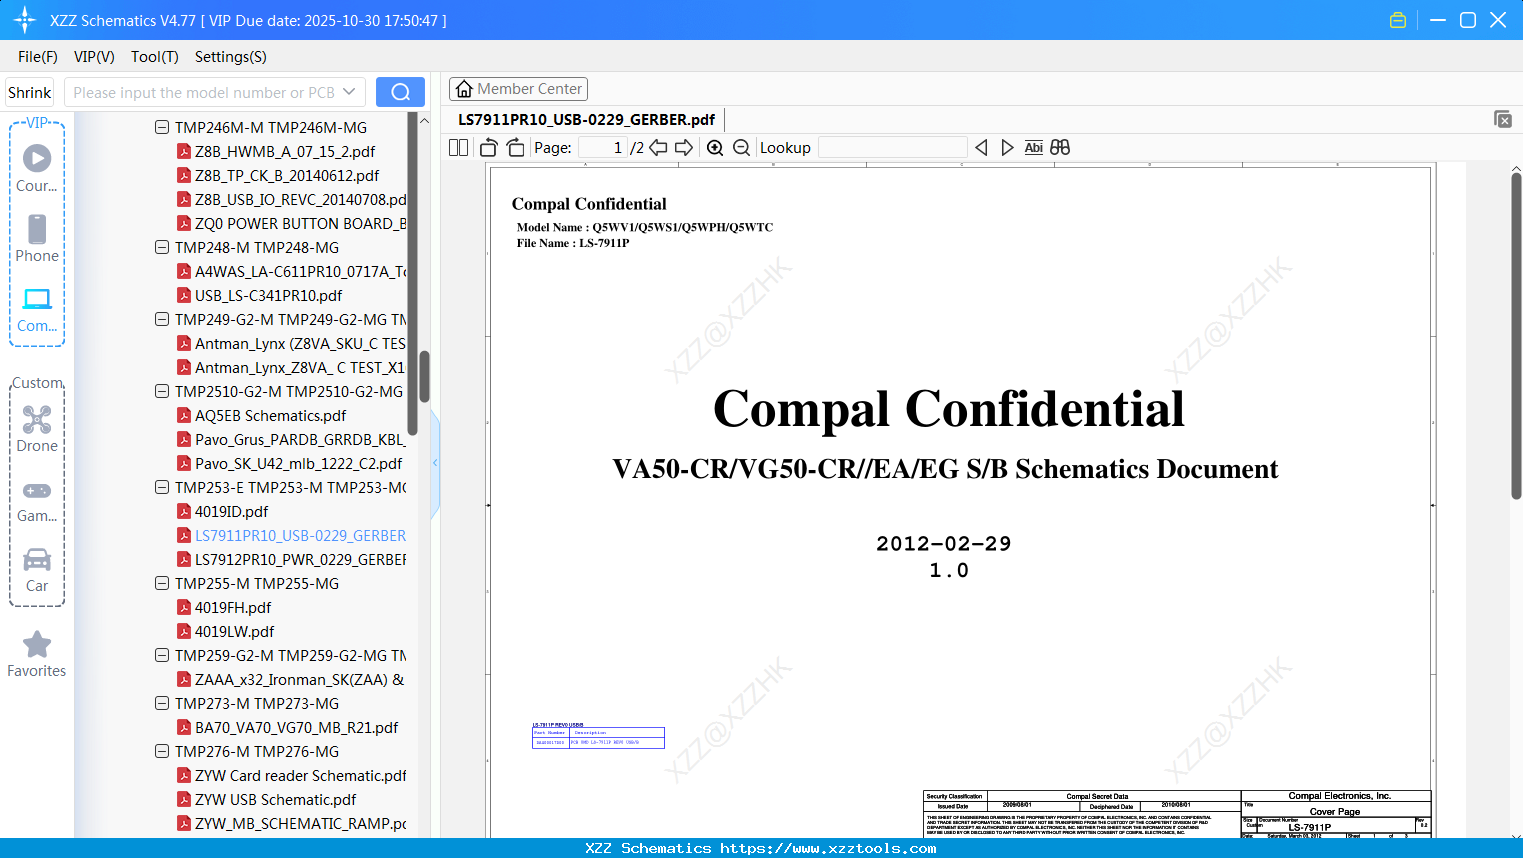Open the model number dropdown arrow
The image size is (1523, 858).
click(349, 92)
